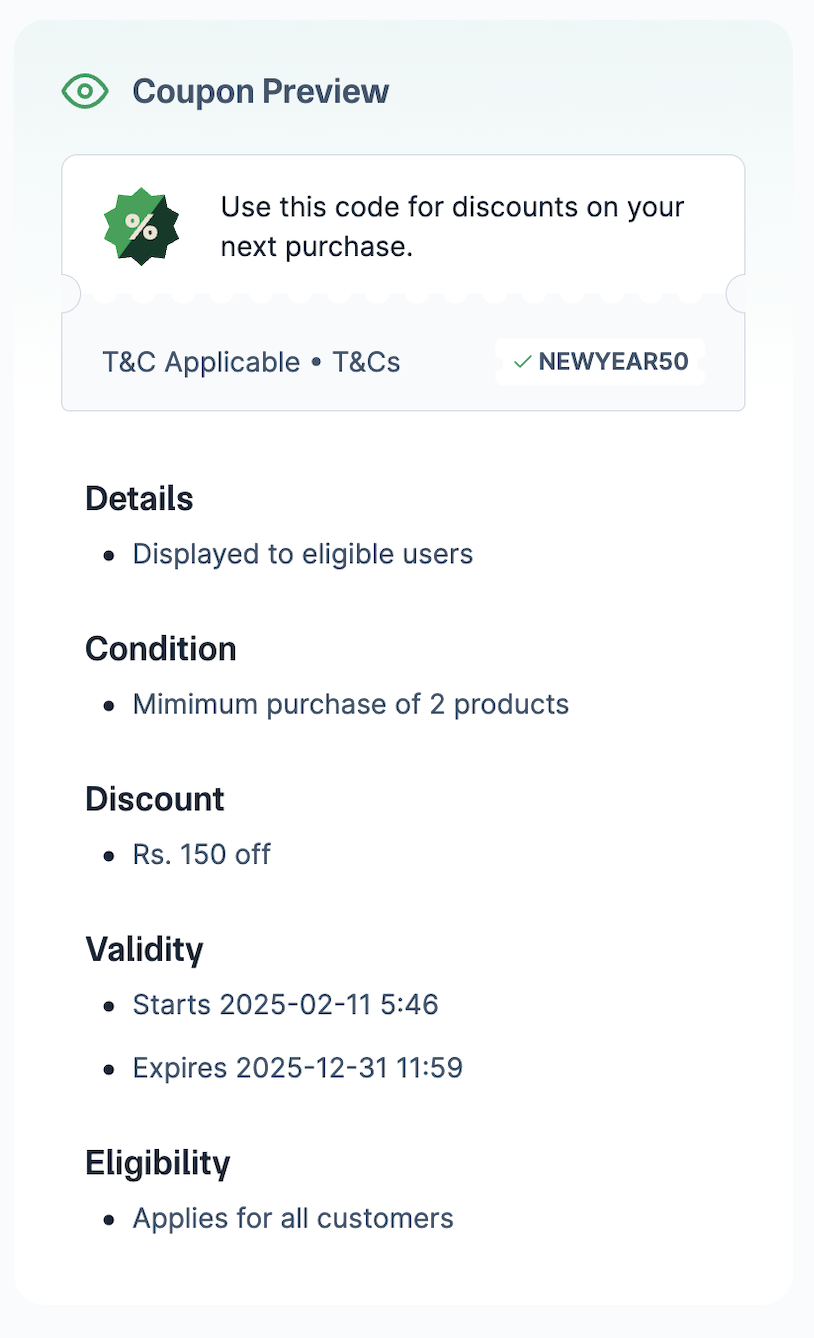Click the Coupon Preview heading
This screenshot has height=1338, width=814.
pyautogui.click(x=261, y=92)
